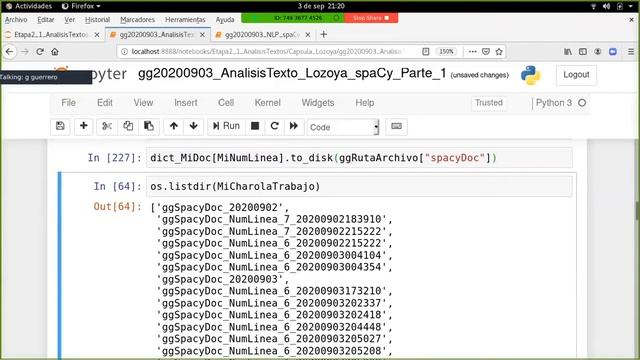Click the localhost URL address bar

267,51
